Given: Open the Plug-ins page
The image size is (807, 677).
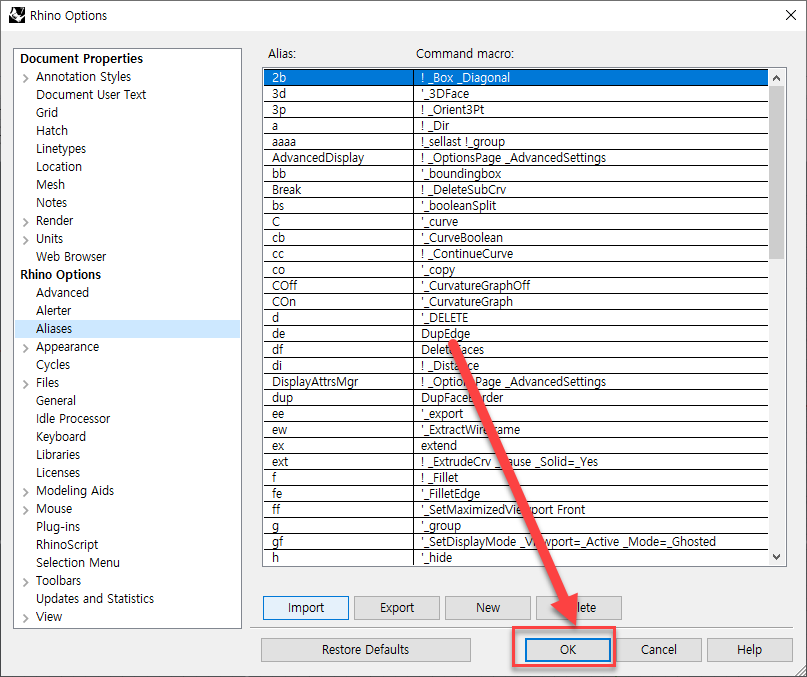Looking at the screenshot, I should point(58,527).
